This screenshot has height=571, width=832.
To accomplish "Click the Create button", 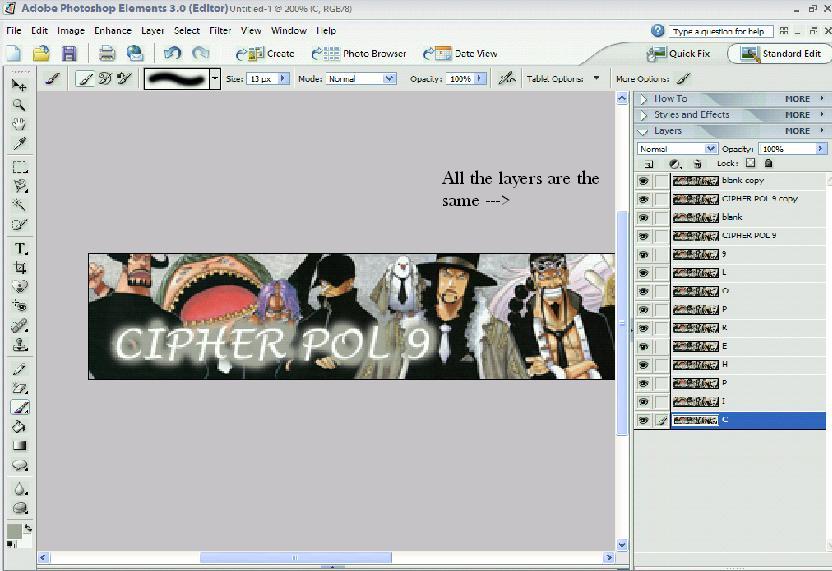I will point(265,54).
